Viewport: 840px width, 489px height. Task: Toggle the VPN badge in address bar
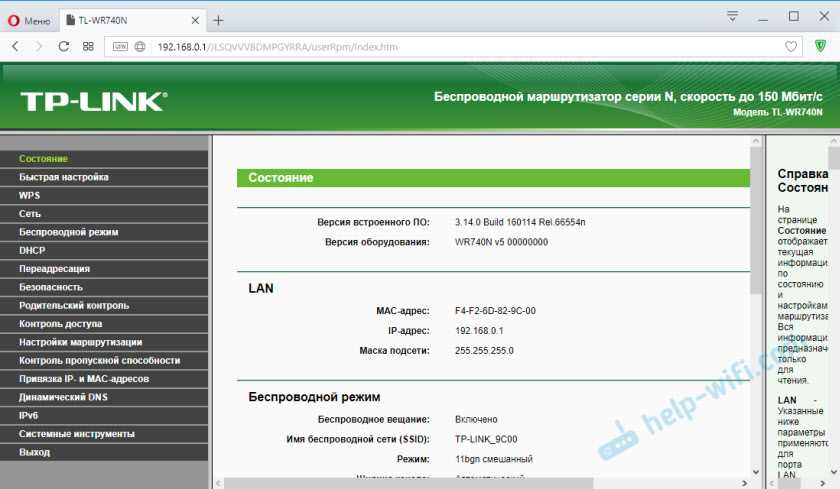(x=120, y=47)
